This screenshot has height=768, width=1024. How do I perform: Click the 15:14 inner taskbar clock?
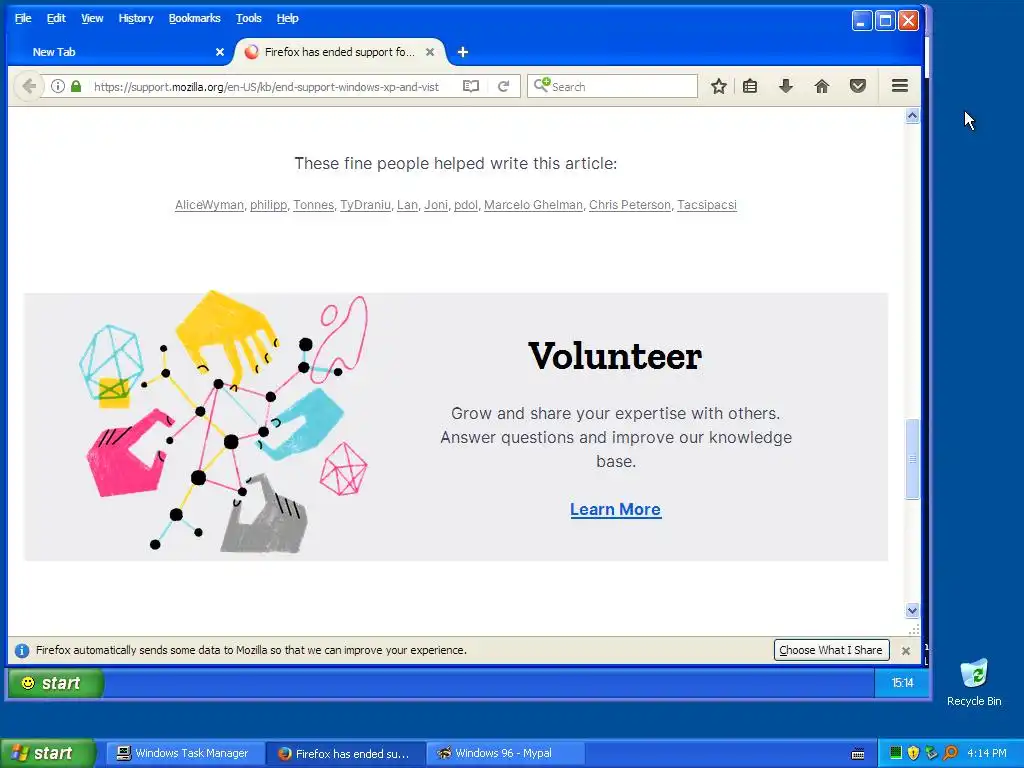(903, 683)
